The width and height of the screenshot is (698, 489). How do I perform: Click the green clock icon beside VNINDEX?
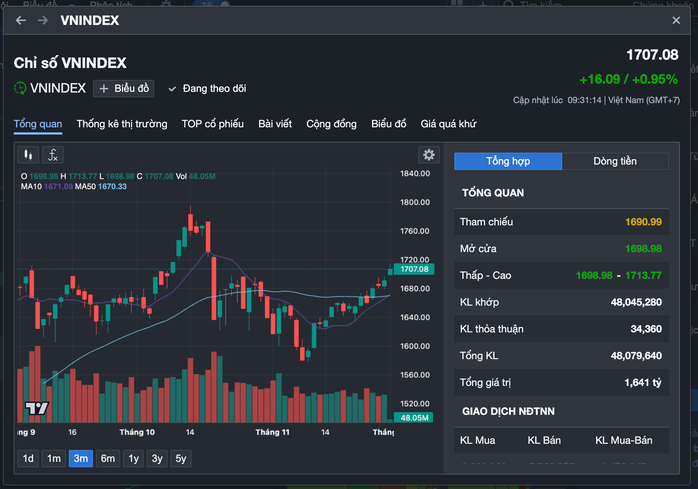(20, 88)
